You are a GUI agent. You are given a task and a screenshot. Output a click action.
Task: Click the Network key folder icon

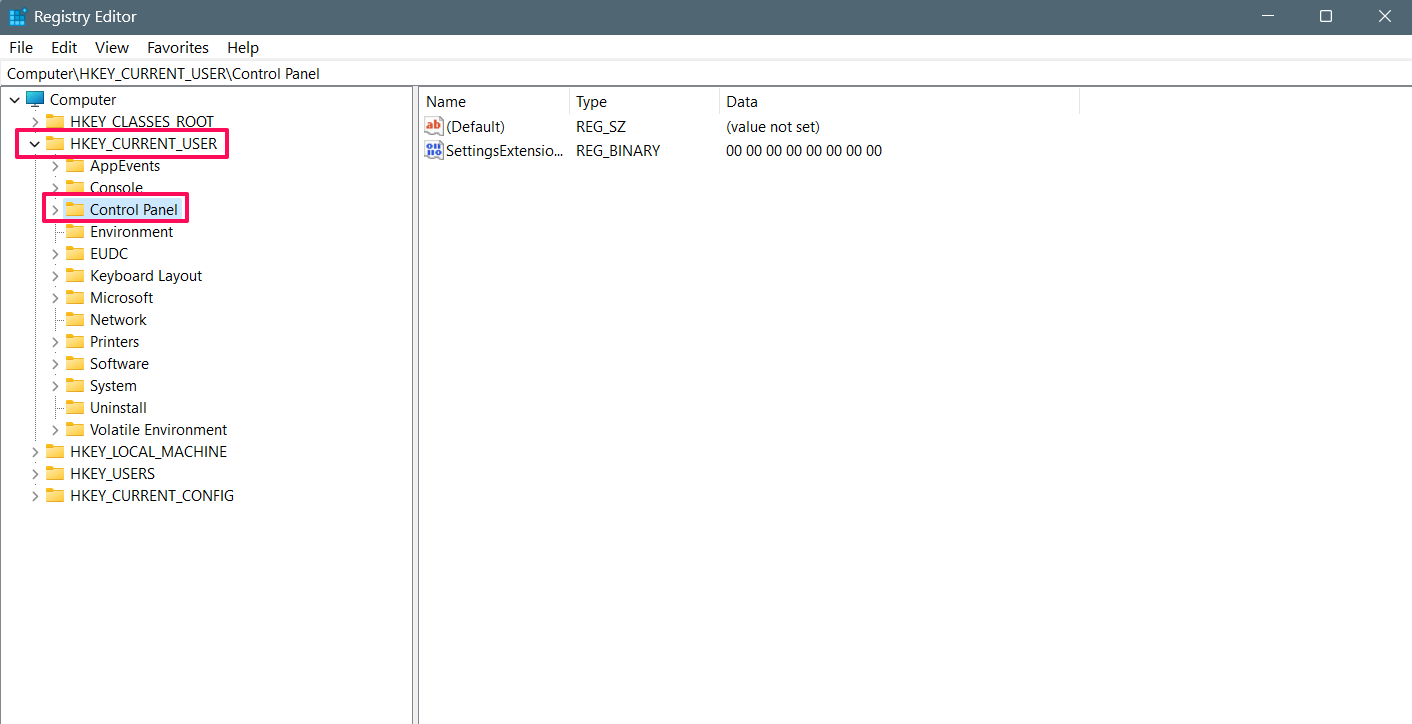pyautogui.click(x=75, y=320)
